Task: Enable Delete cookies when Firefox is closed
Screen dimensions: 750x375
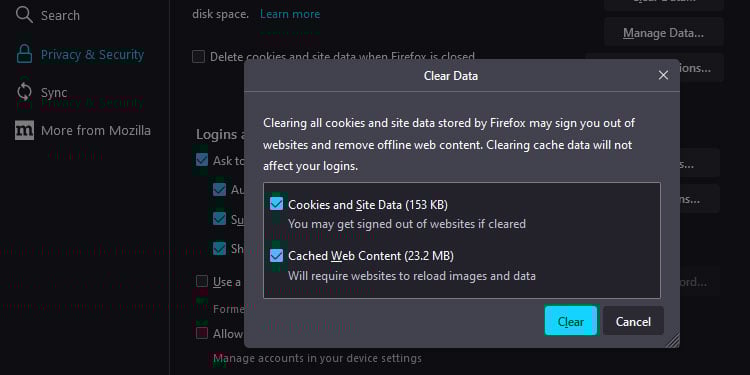Action: point(198,57)
